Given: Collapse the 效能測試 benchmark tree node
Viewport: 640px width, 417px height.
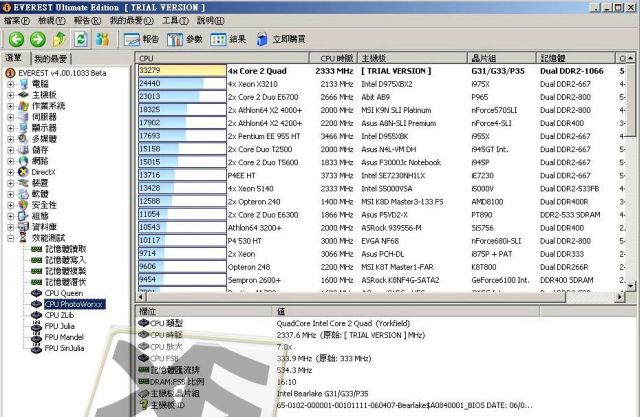Looking at the screenshot, I should tap(11, 238).
